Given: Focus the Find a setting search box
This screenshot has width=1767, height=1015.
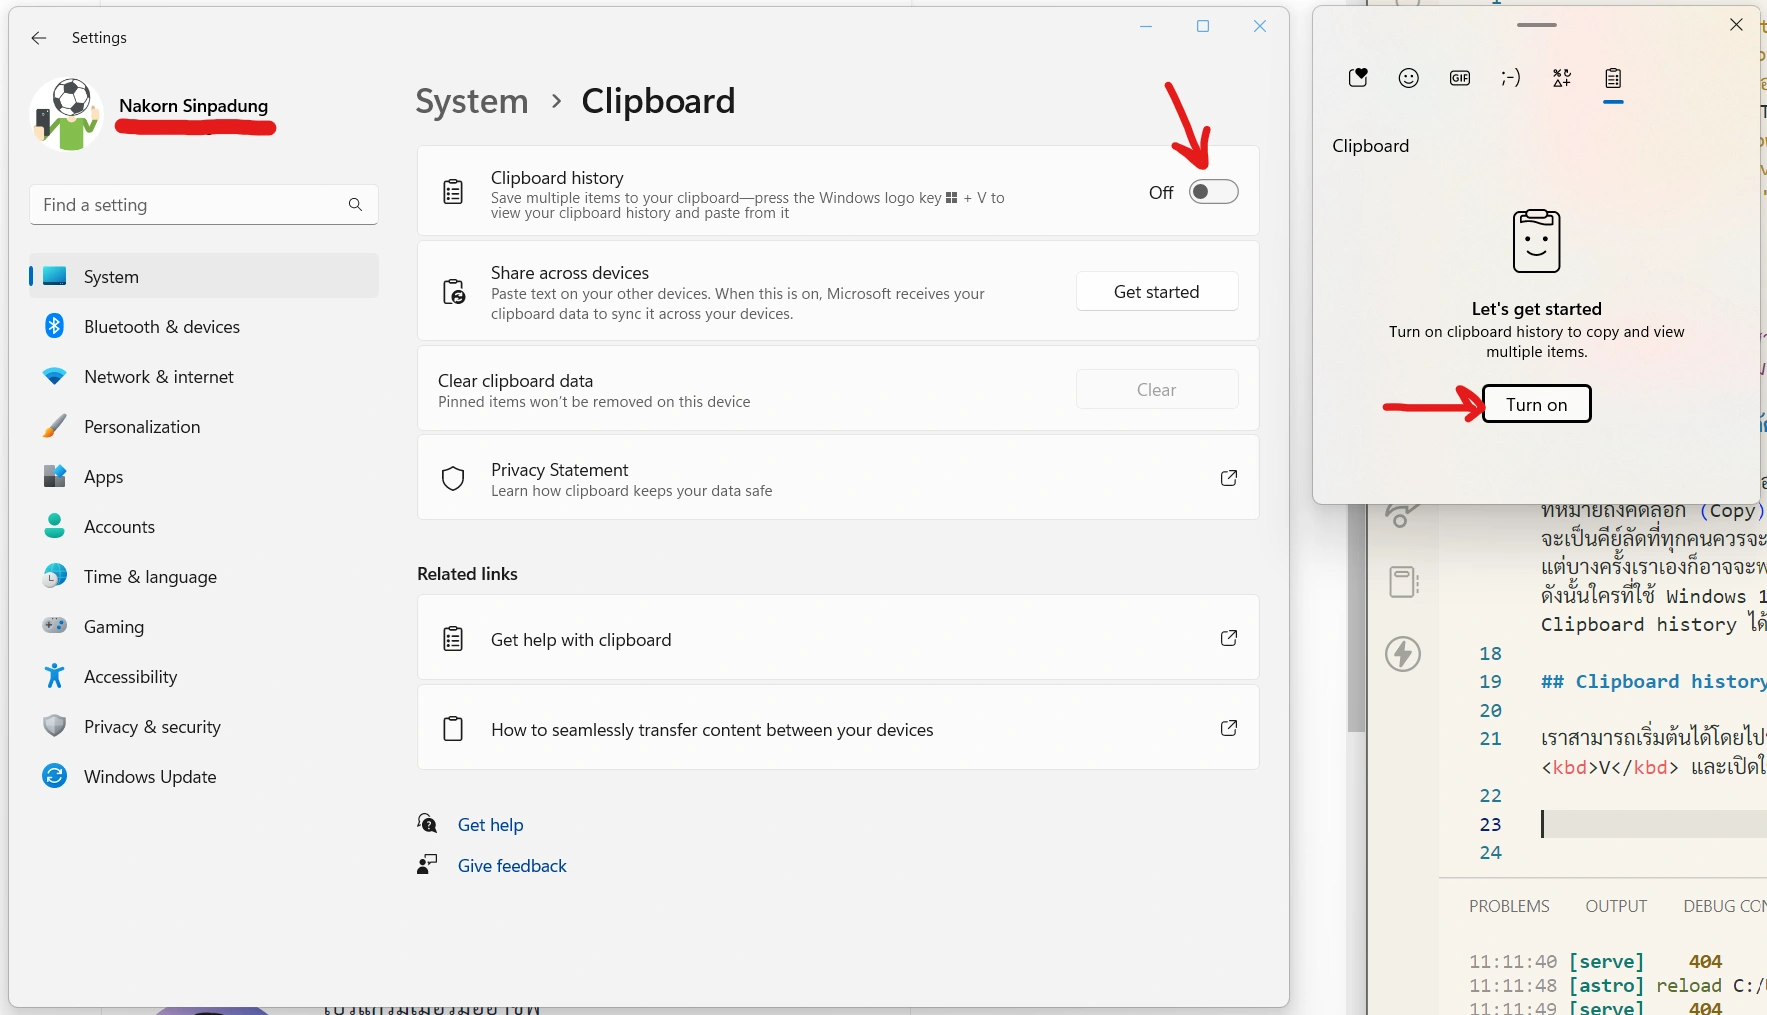Looking at the screenshot, I should (x=204, y=205).
